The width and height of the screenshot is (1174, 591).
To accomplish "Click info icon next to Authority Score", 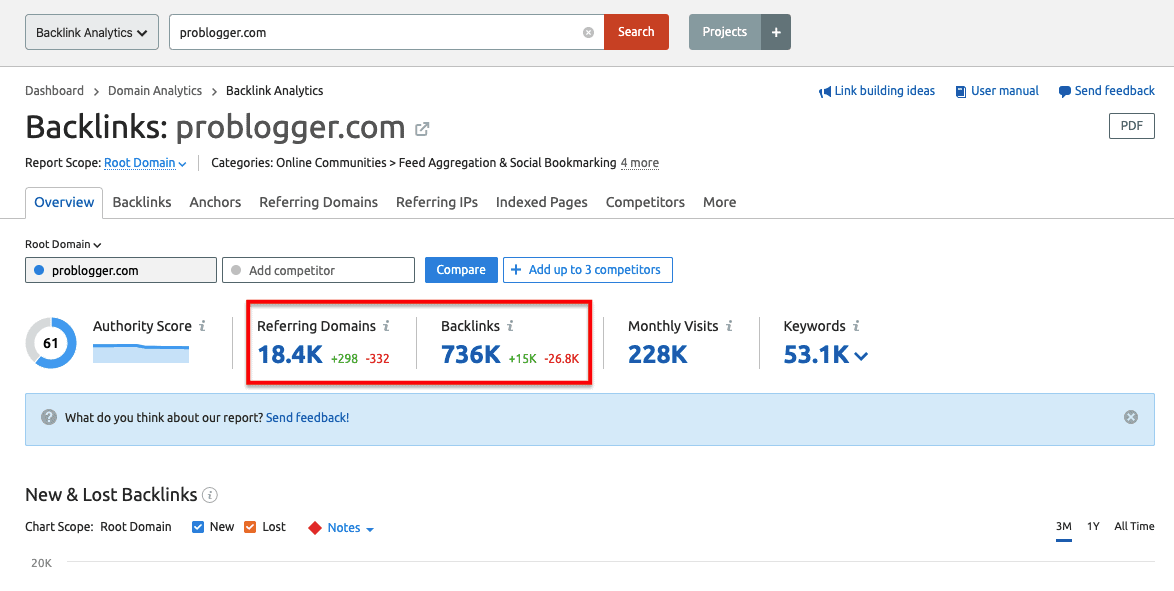I will [202, 326].
